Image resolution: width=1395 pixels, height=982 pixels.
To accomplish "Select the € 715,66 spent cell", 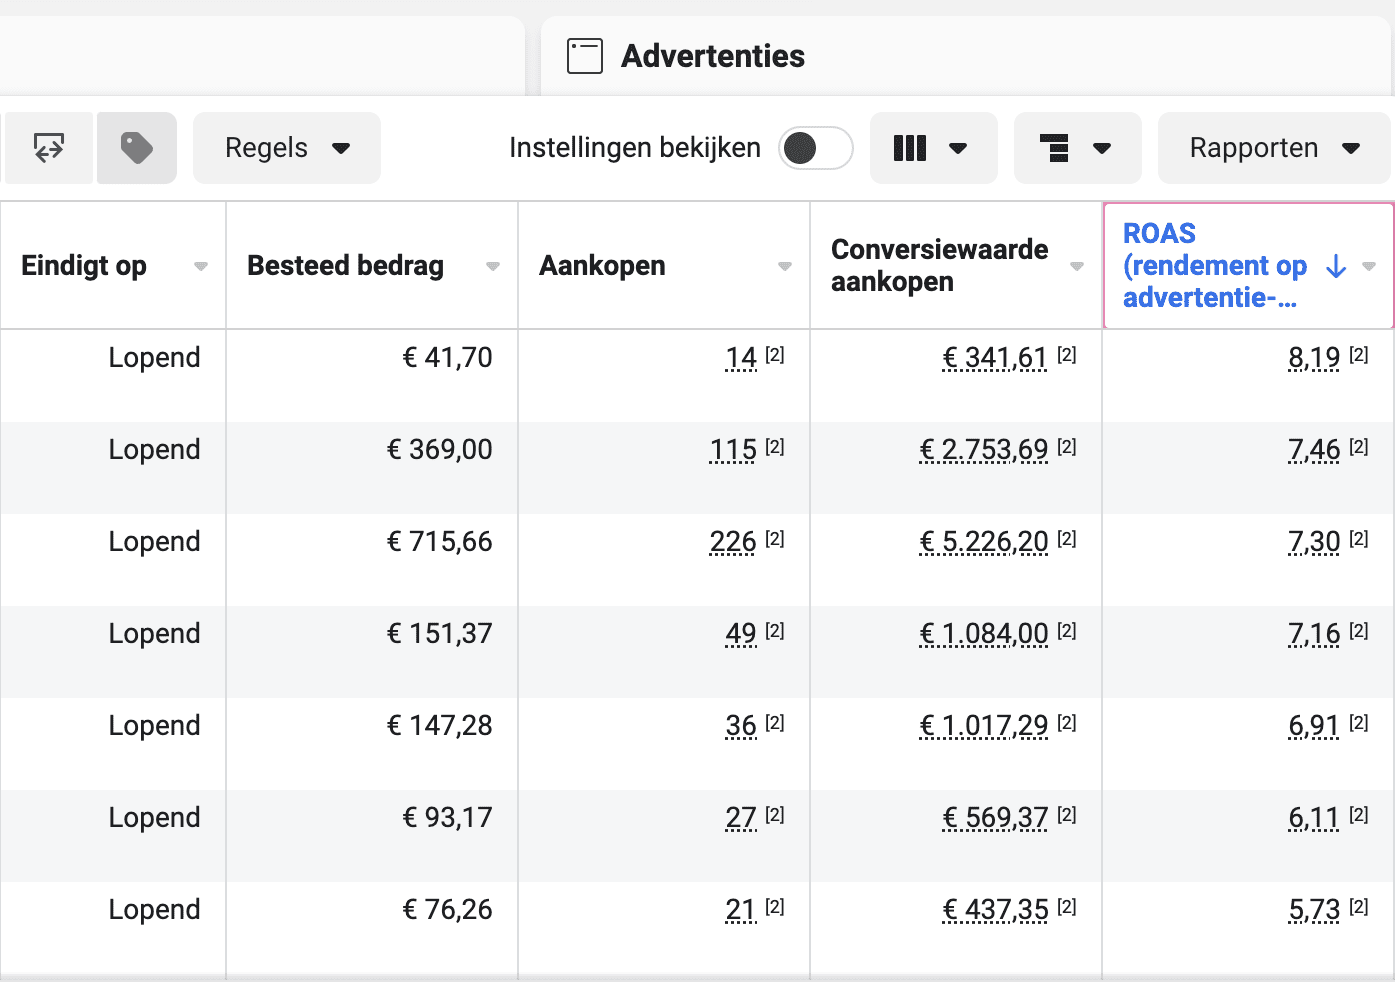I will tap(372, 559).
